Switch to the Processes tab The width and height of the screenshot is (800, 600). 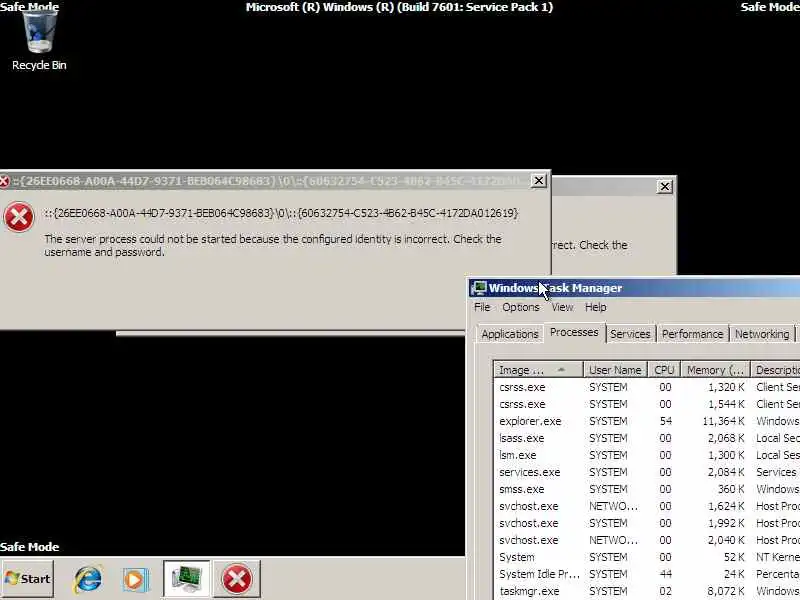click(574, 333)
